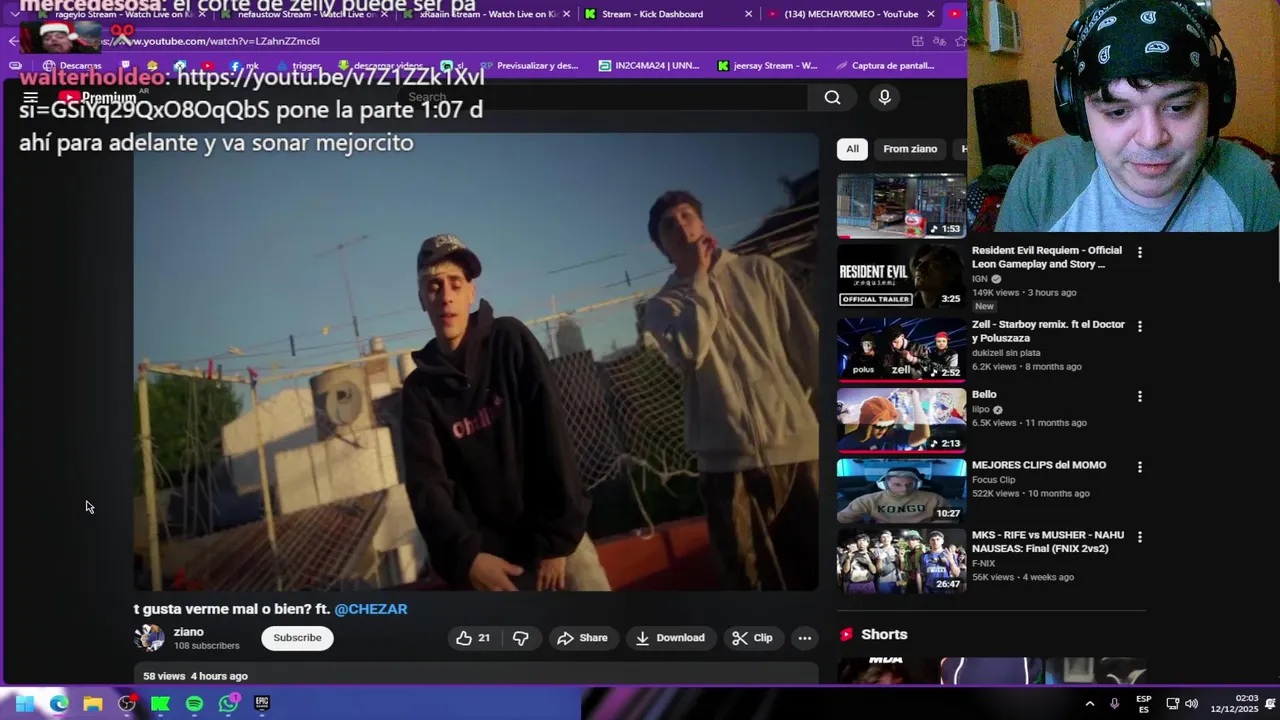This screenshot has width=1280, height=720.
Task: Play the Bello video thumbnail
Action: pyautogui.click(x=901, y=420)
